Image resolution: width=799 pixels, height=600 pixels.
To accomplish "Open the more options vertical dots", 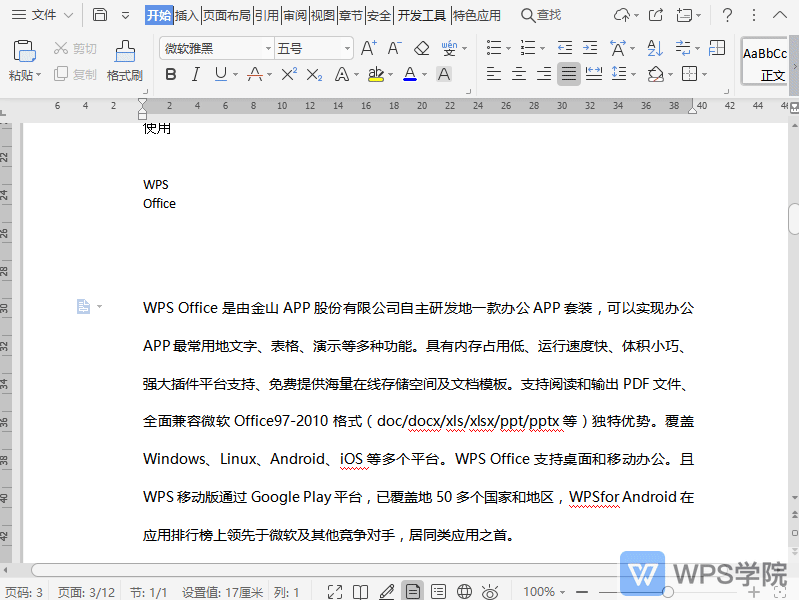I will click(x=754, y=15).
